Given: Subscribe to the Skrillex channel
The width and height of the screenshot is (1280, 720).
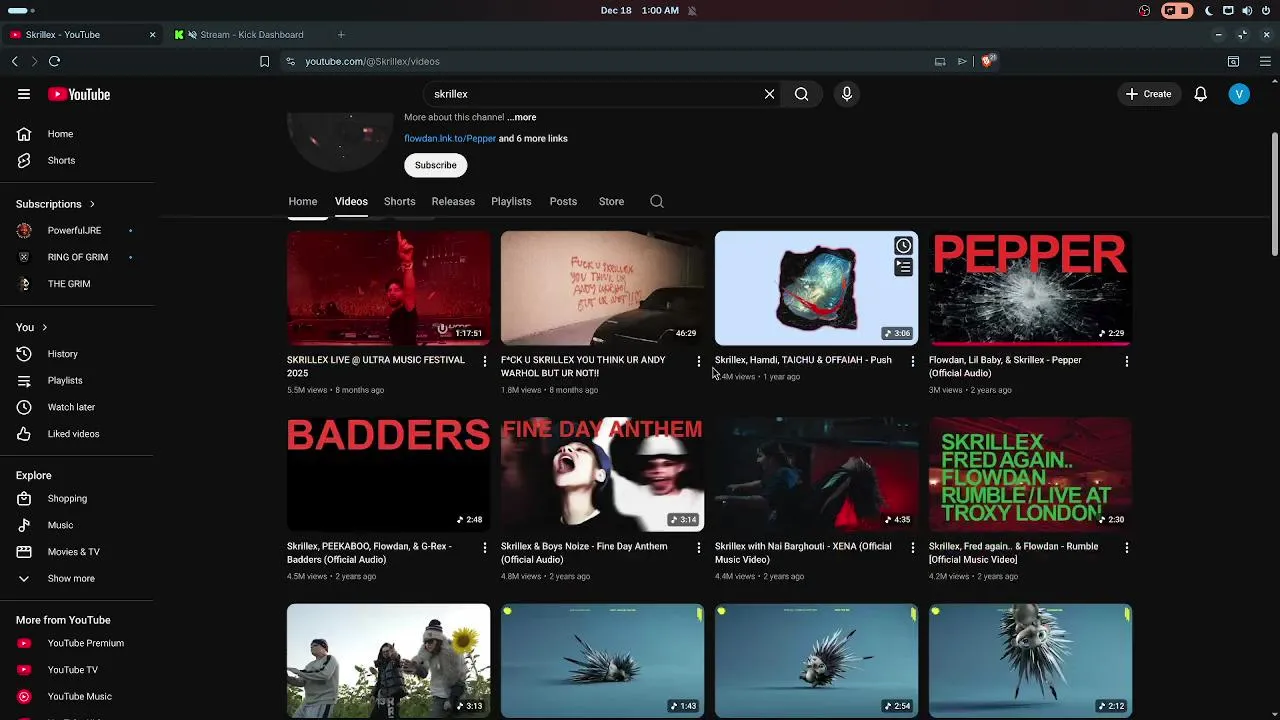Looking at the screenshot, I should click(x=436, y=165).
